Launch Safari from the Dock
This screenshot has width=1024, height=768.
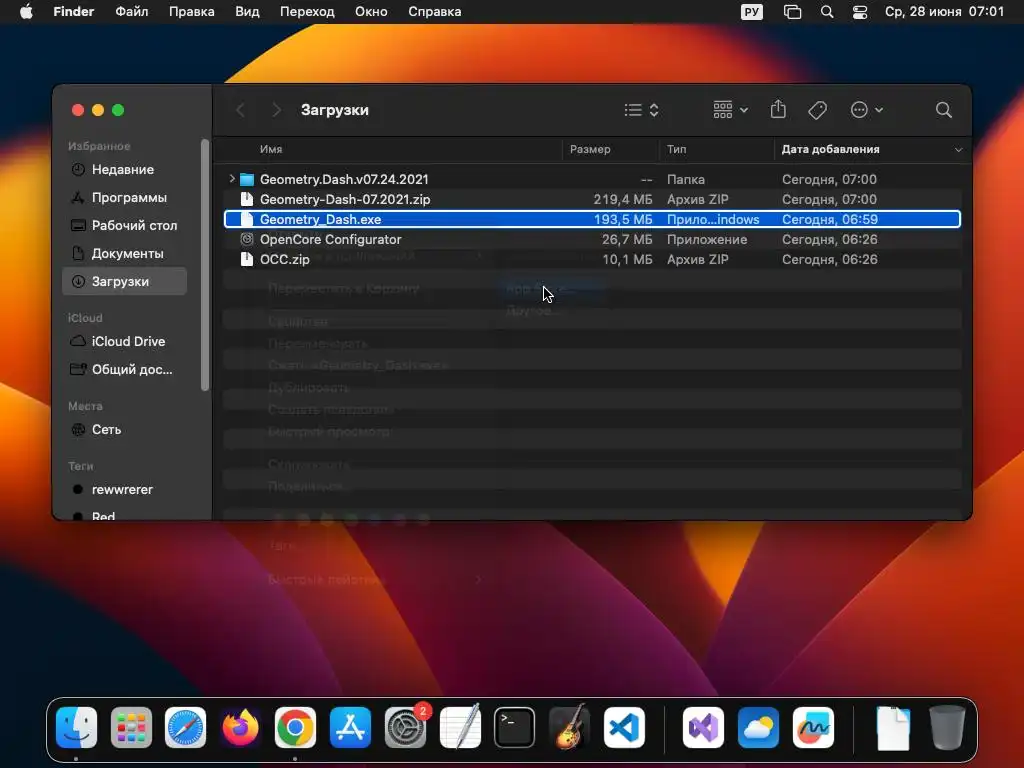tap(185, 728)
